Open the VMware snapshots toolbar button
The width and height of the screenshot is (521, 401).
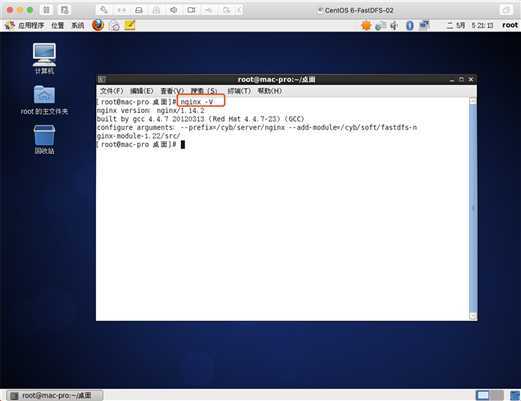64,10
